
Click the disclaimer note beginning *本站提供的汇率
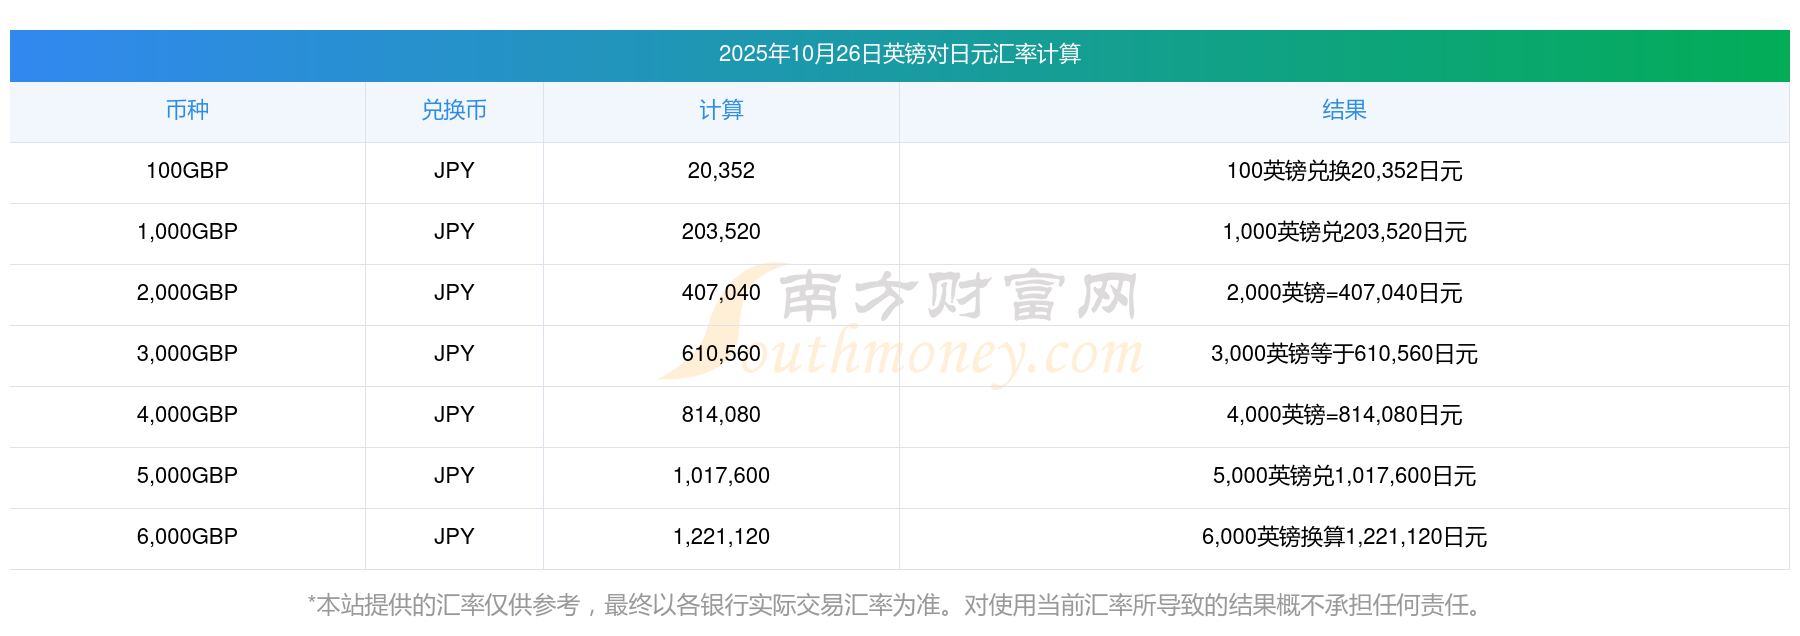pos(899,605)
